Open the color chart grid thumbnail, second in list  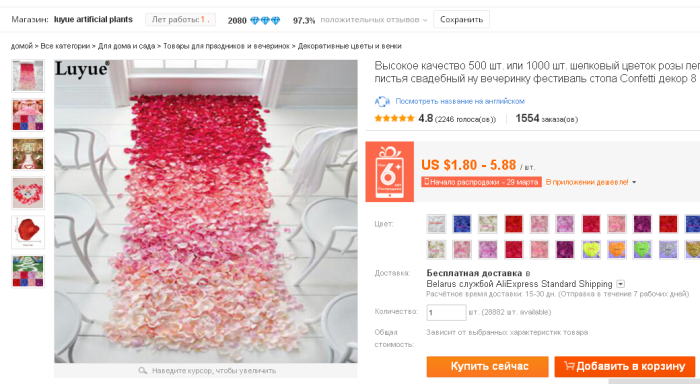28,115
